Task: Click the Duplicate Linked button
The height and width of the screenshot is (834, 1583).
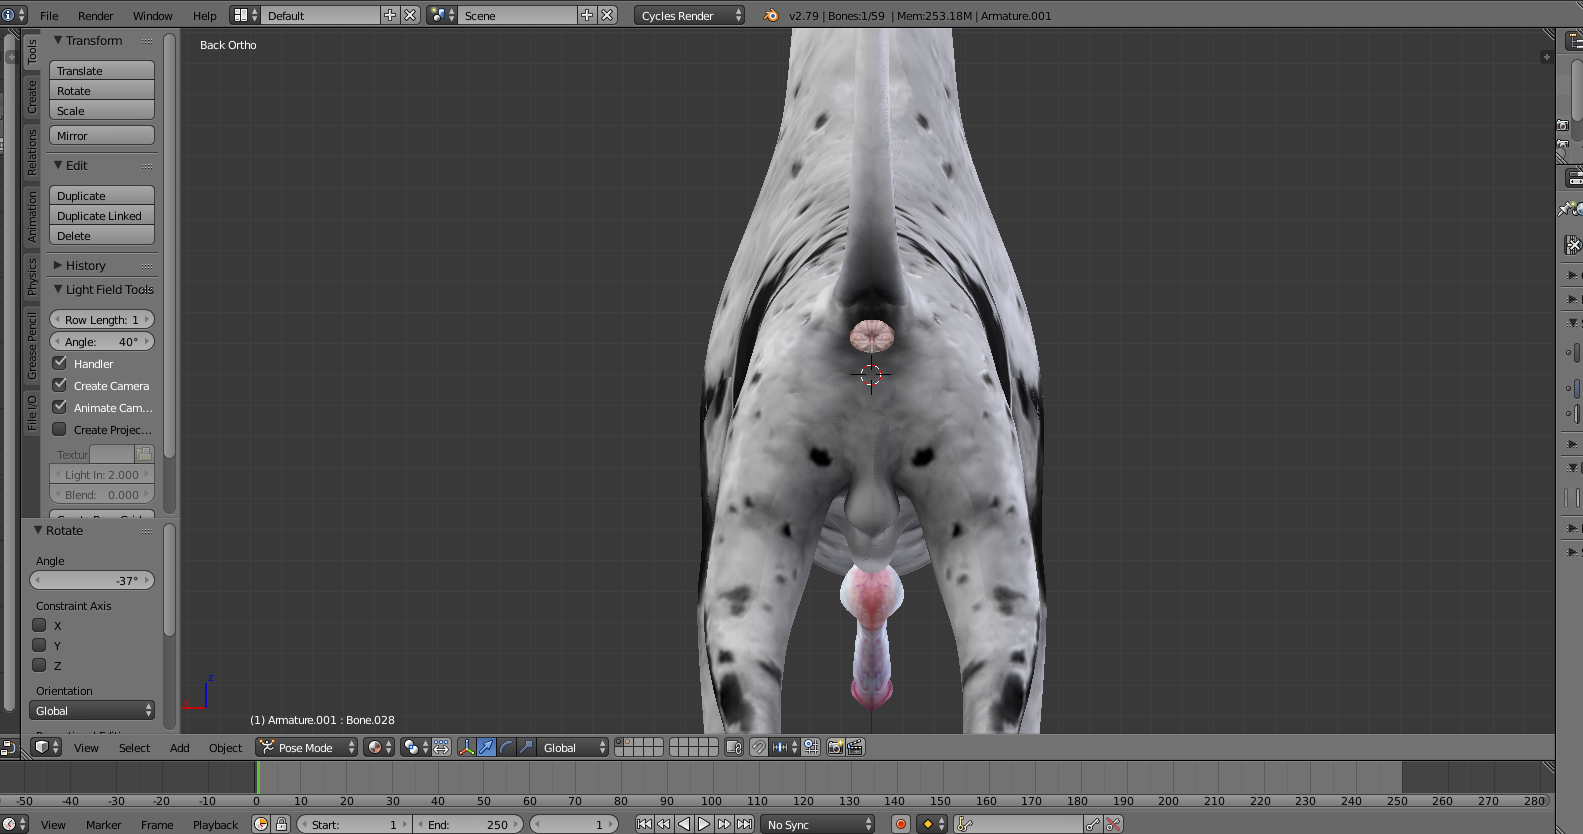Action: pos(101,215)
